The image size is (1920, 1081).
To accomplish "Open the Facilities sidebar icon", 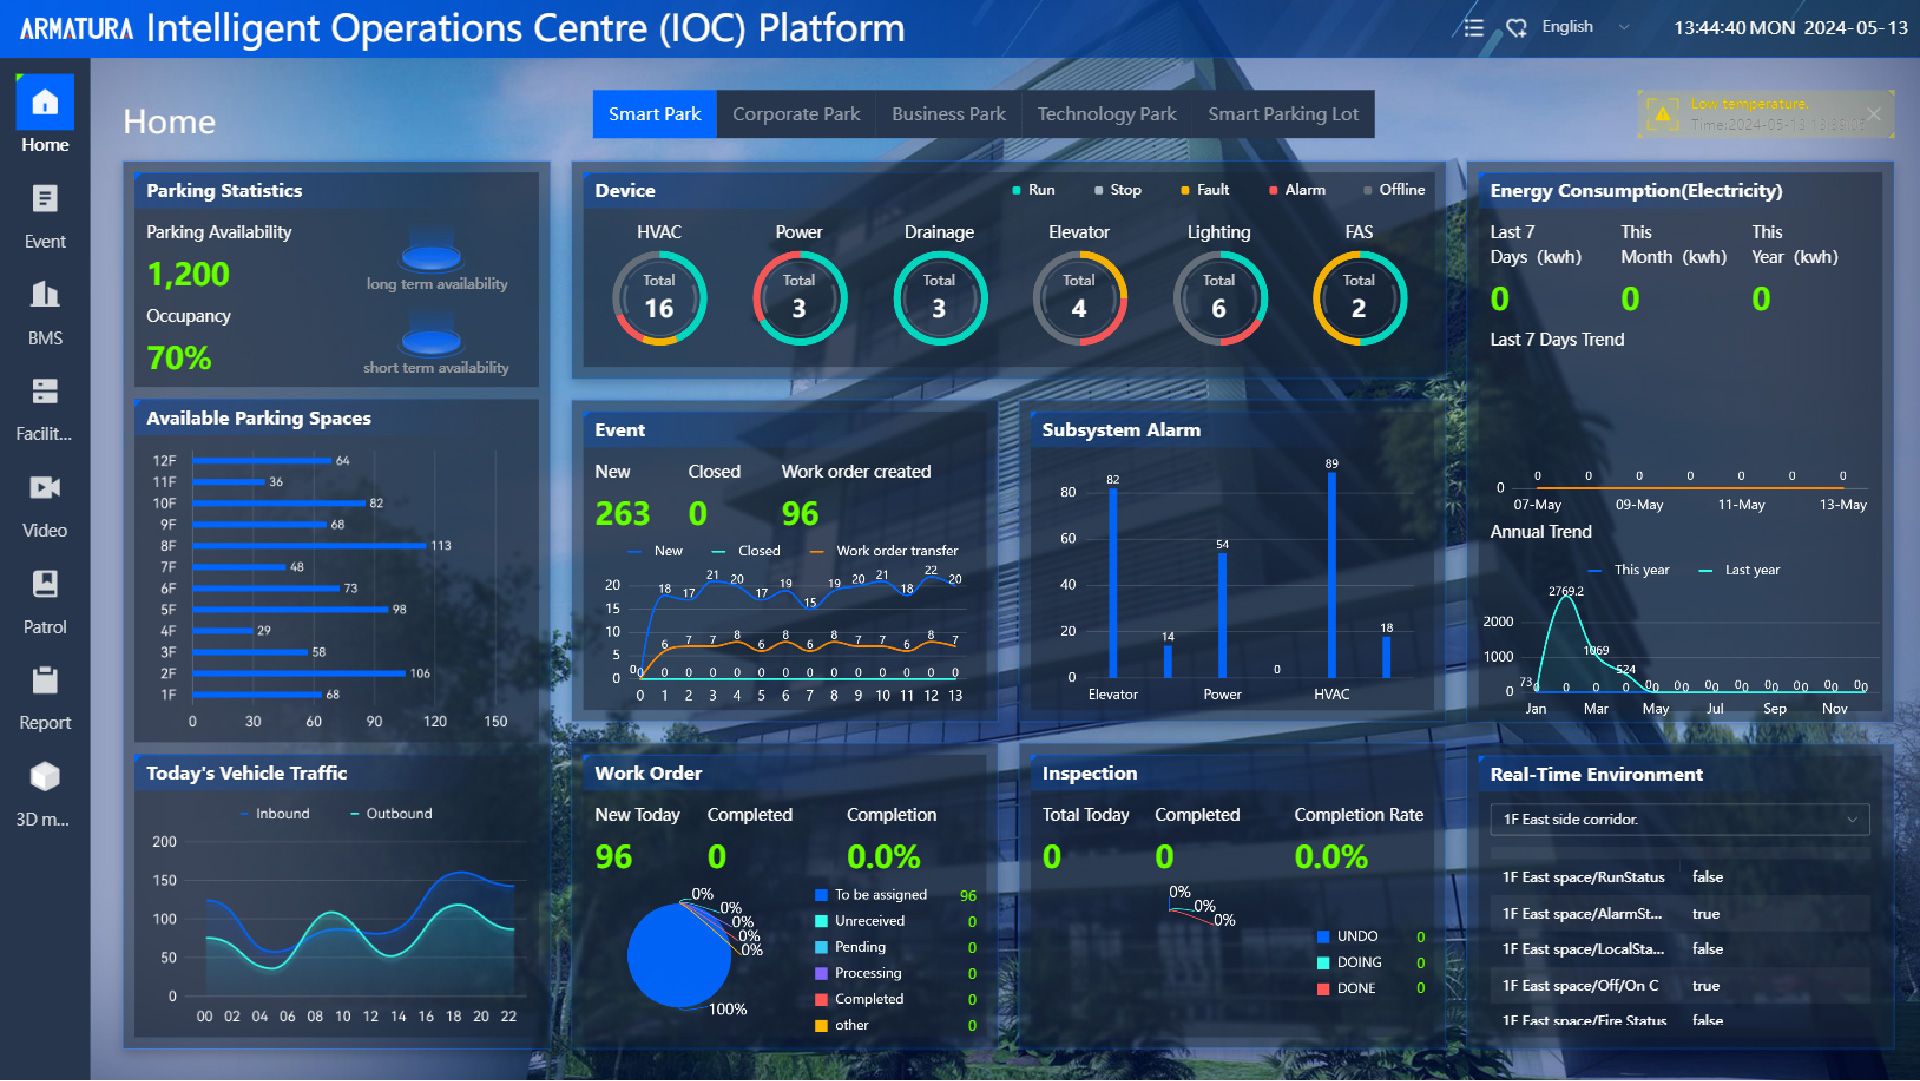I will tap(45, 392).
